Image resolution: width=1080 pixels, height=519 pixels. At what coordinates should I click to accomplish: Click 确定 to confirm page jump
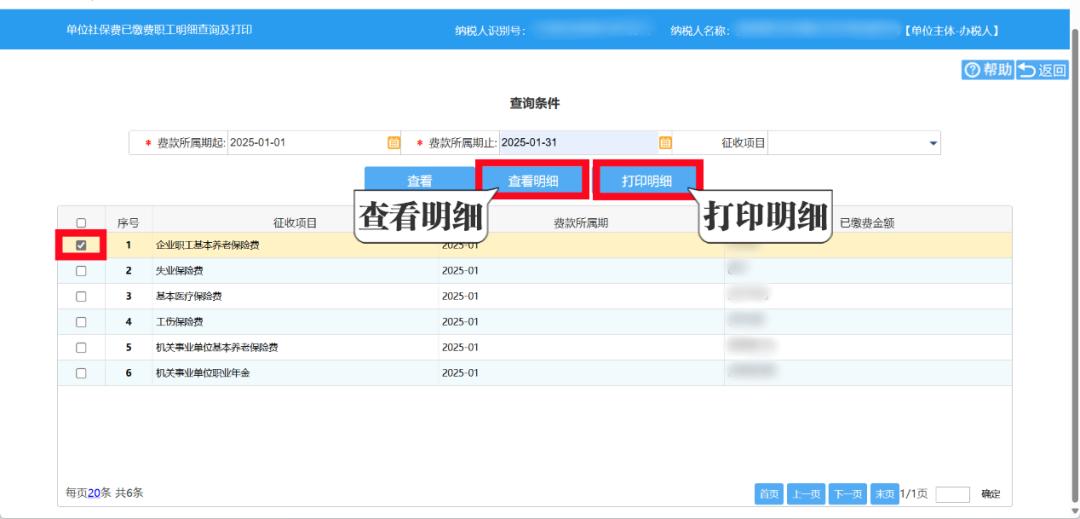[990, 493]
